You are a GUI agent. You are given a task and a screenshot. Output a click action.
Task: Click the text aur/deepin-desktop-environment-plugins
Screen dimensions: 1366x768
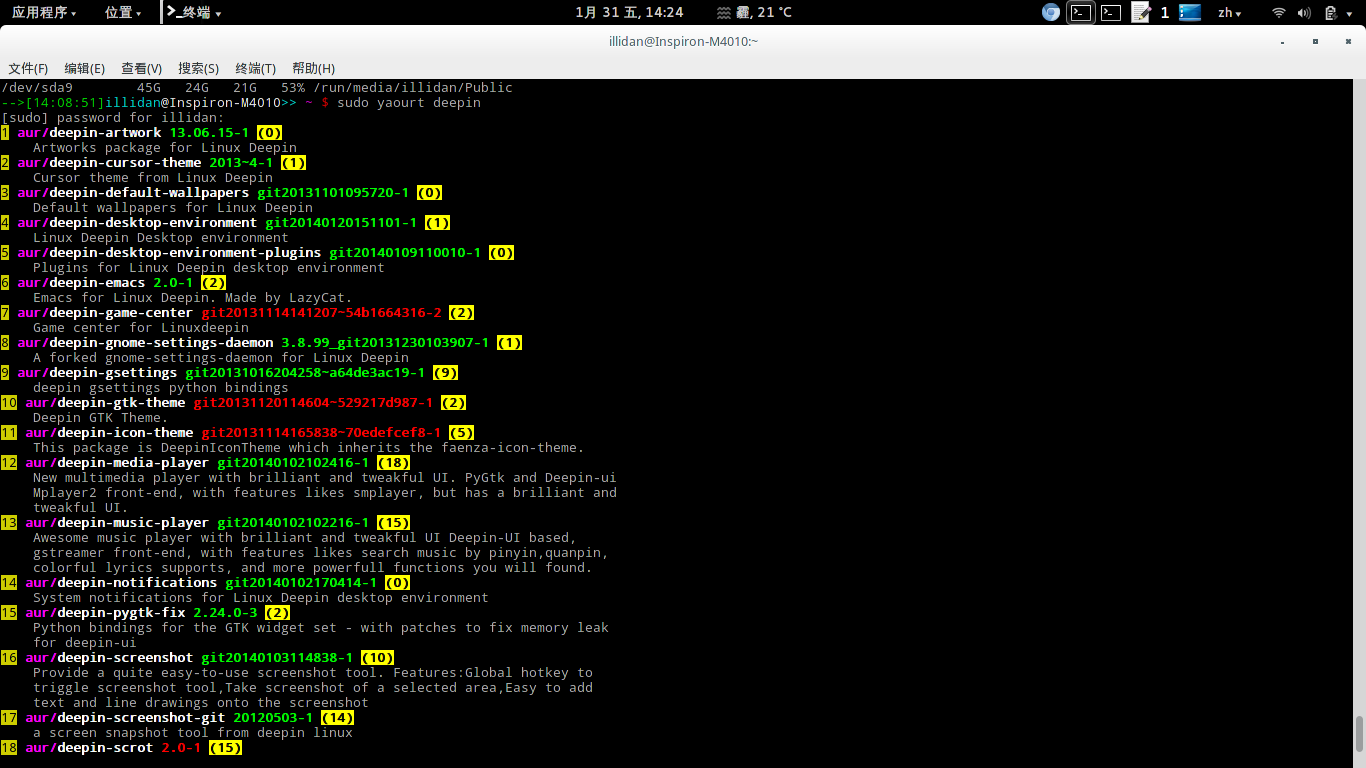coord(169,252)
